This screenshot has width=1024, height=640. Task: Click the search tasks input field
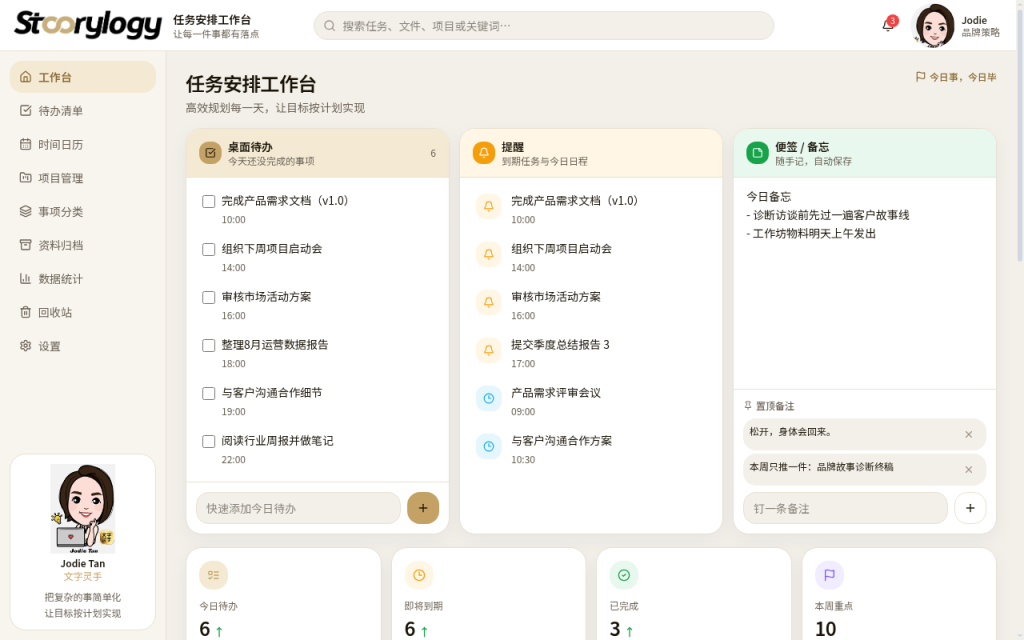pos(543,25)
